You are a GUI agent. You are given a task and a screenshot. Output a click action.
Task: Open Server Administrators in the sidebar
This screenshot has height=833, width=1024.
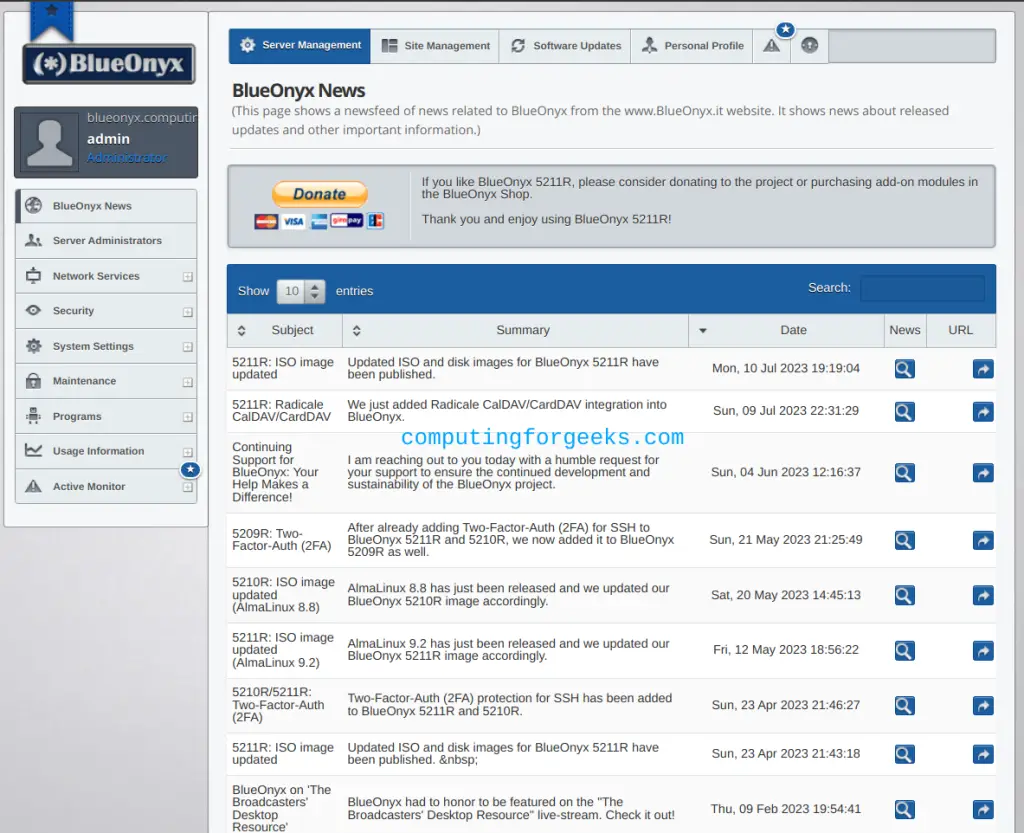pos(106,240)
